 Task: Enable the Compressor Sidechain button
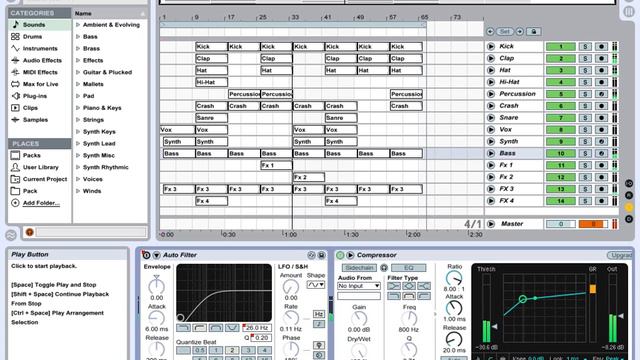click(x=359, y=268)
